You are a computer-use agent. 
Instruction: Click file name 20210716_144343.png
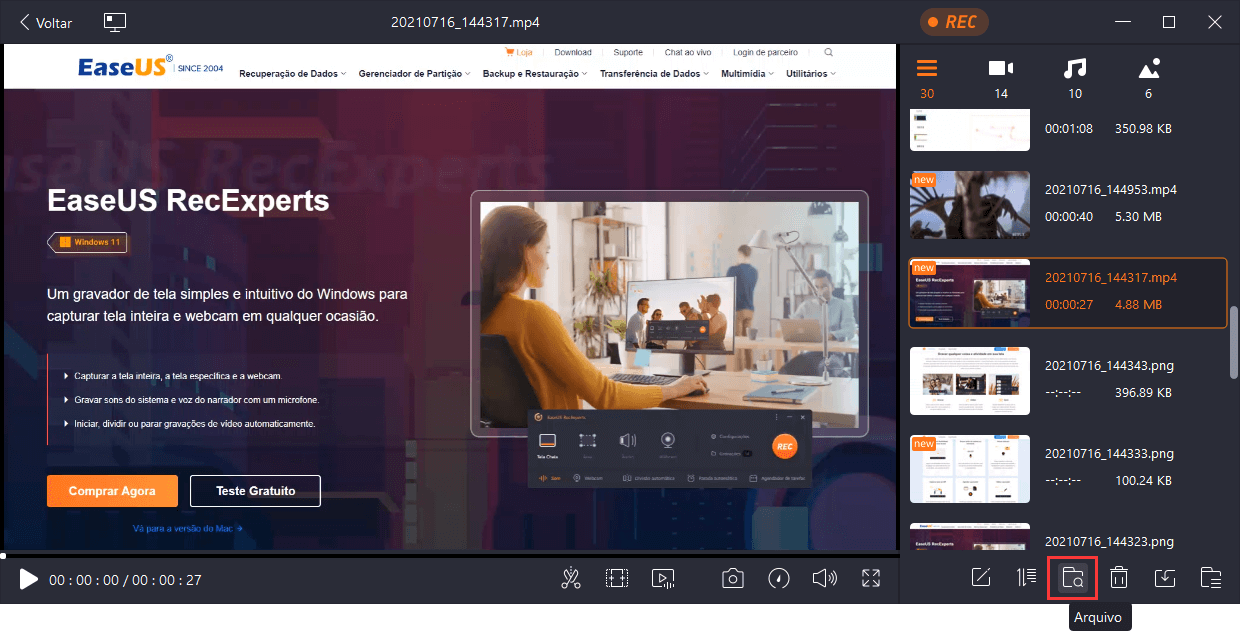coord(1110,365)
